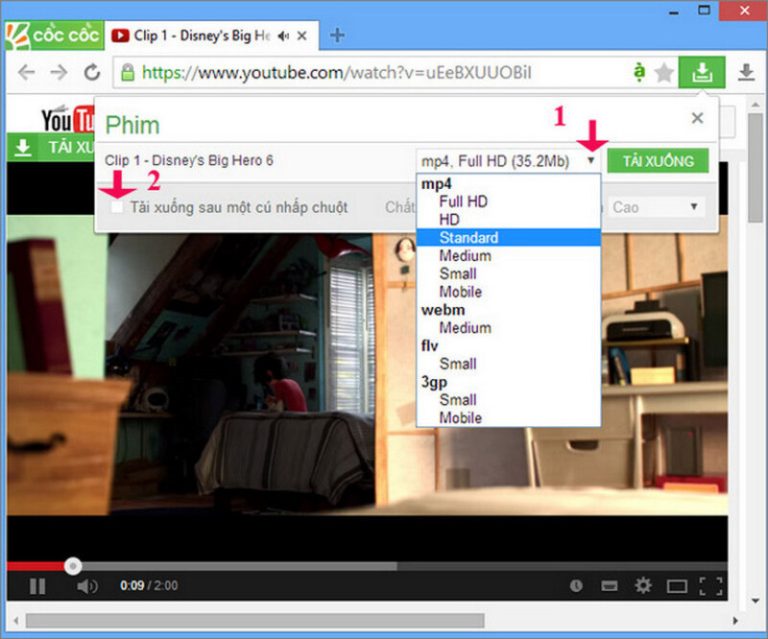Go forward to the next page
Screen dimensions: 768x639
59,72
